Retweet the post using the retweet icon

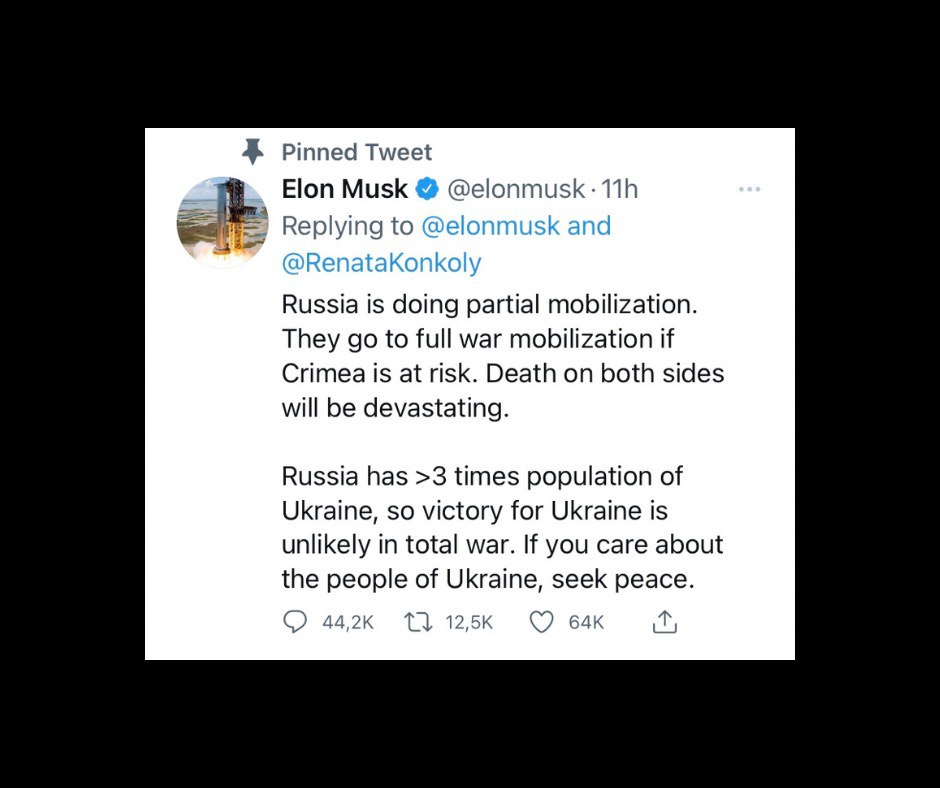[x=419, y=621]
